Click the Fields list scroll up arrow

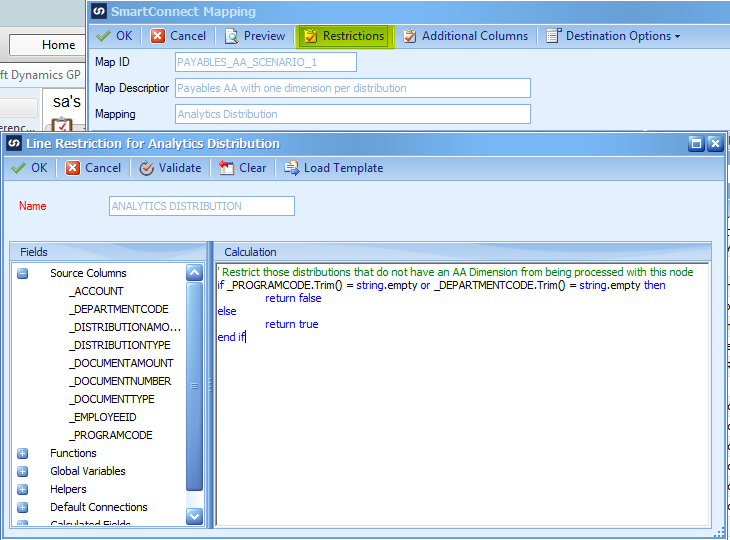[194, 272]
